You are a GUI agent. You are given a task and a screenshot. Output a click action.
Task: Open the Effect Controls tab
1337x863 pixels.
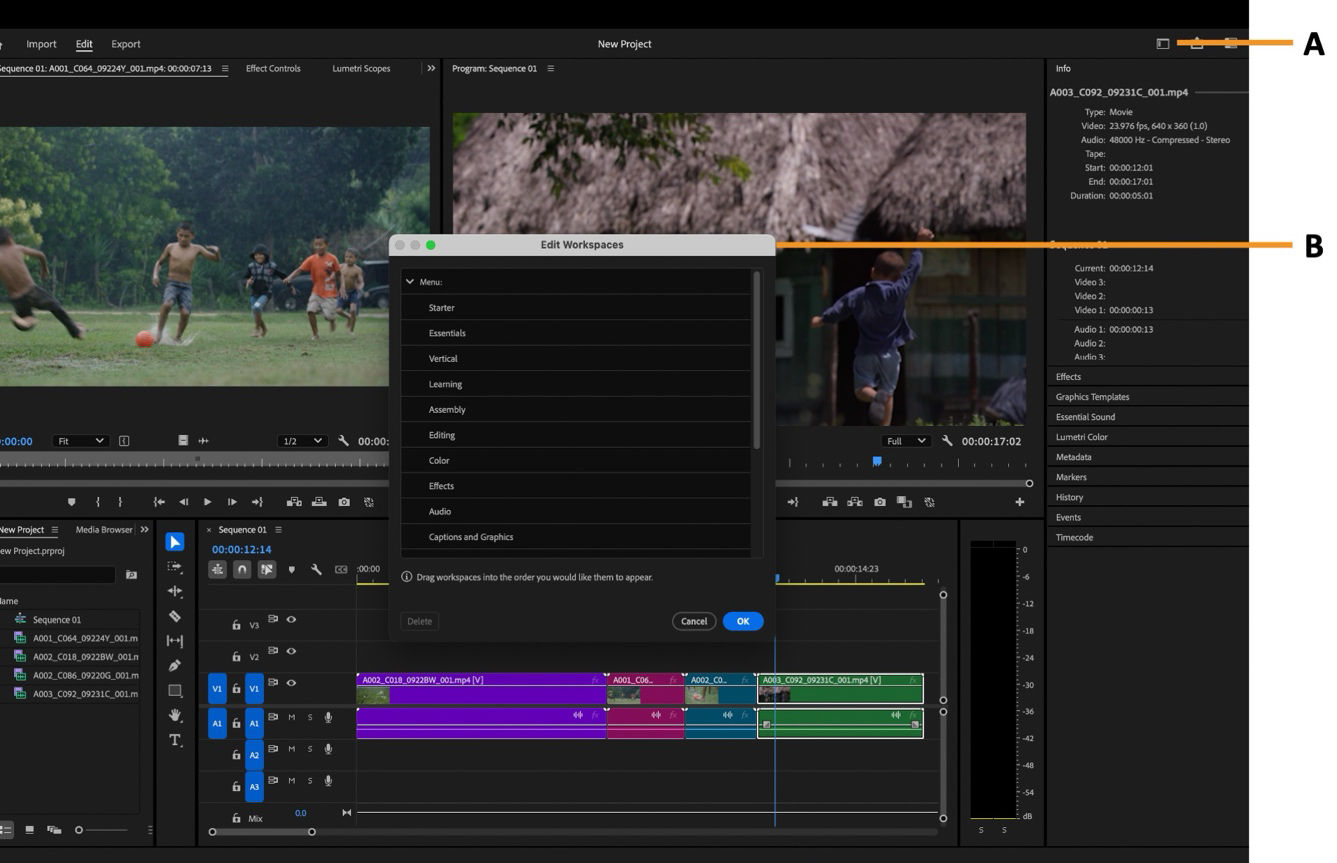[x=272, y=68]
